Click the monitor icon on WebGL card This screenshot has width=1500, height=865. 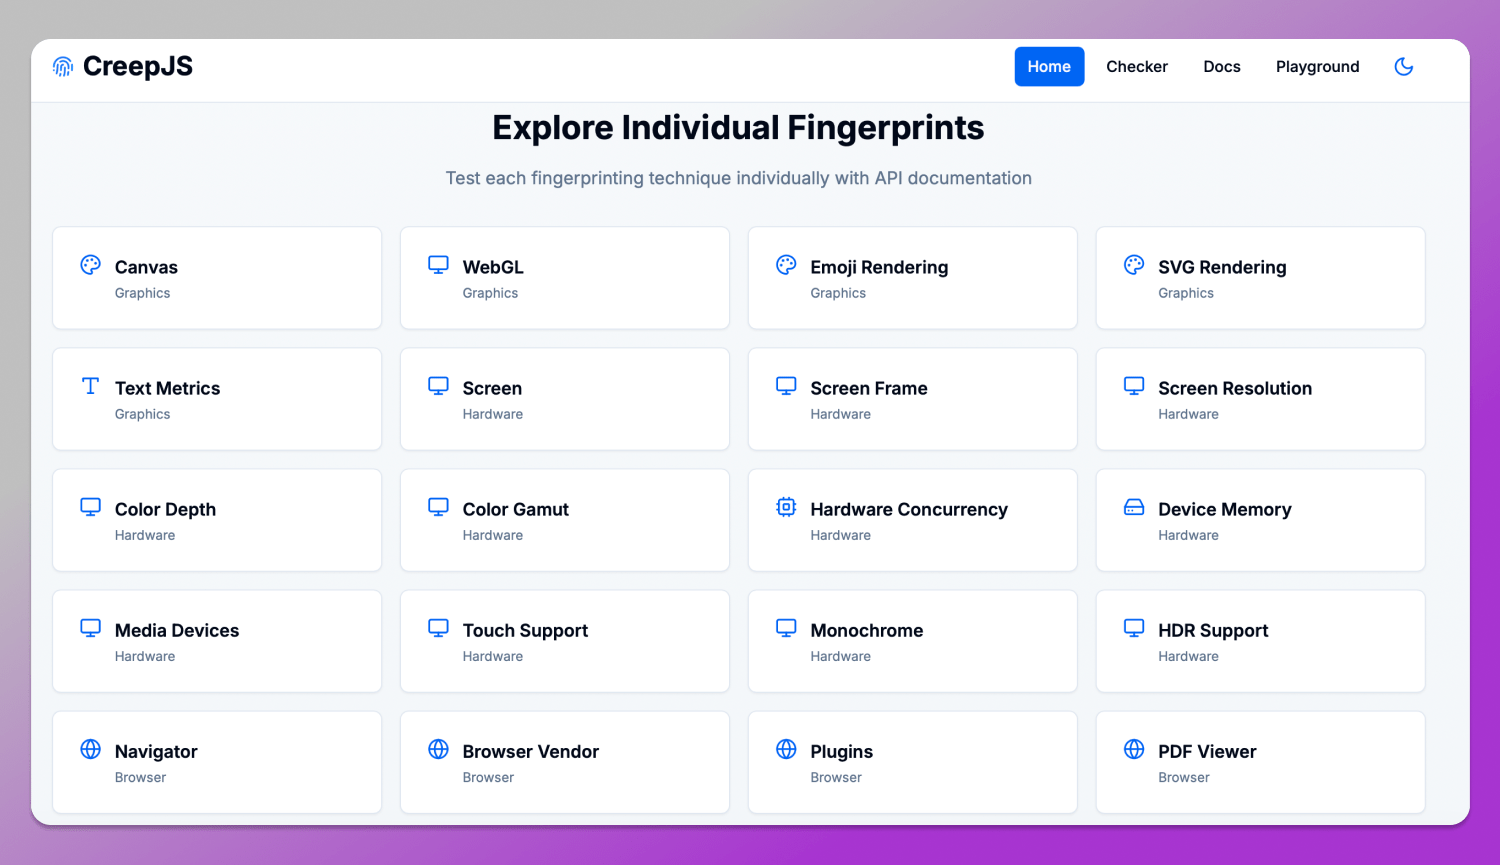tap(438, 265)
